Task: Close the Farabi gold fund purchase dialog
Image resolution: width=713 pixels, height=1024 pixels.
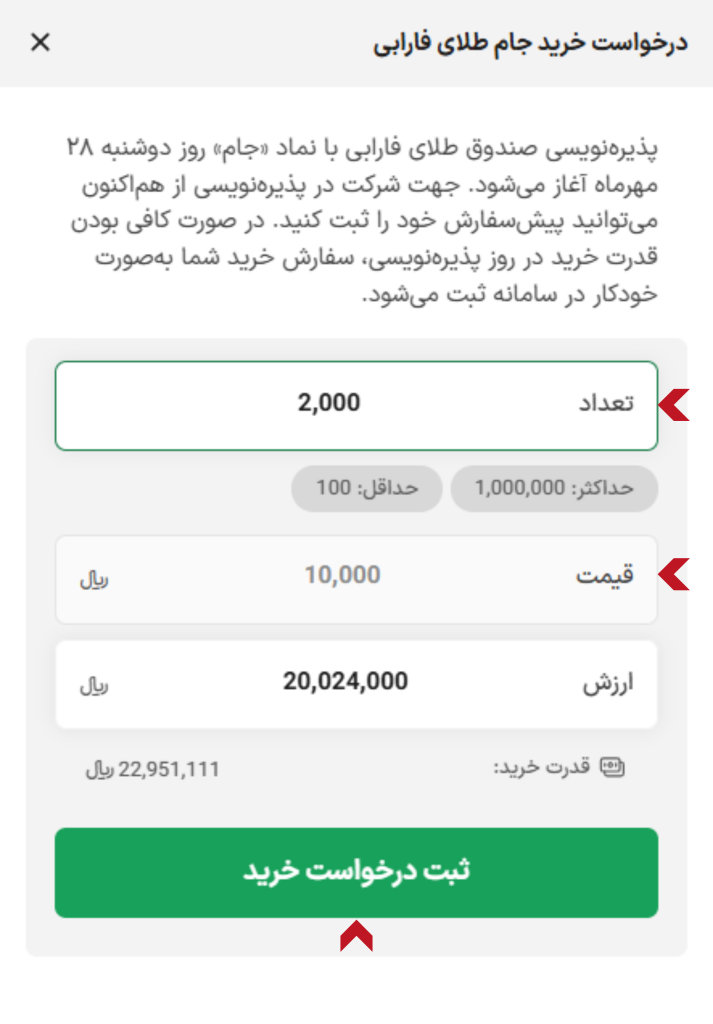Action: tap(40, 43)
